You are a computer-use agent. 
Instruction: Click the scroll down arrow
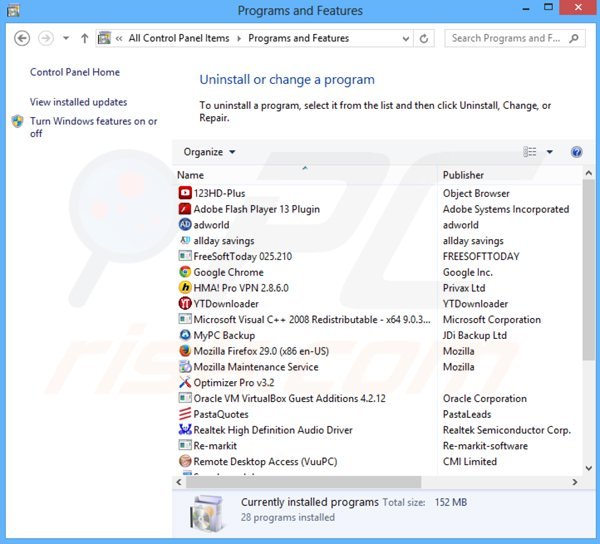click(x=589, y=468)
